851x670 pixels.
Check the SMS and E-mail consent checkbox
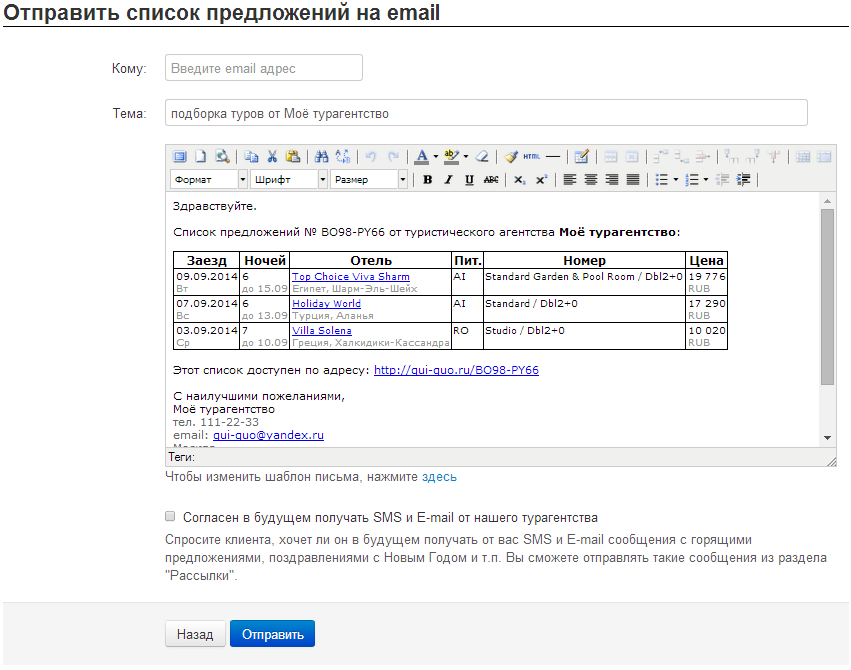pyautogui.click(x=170, y=518)
